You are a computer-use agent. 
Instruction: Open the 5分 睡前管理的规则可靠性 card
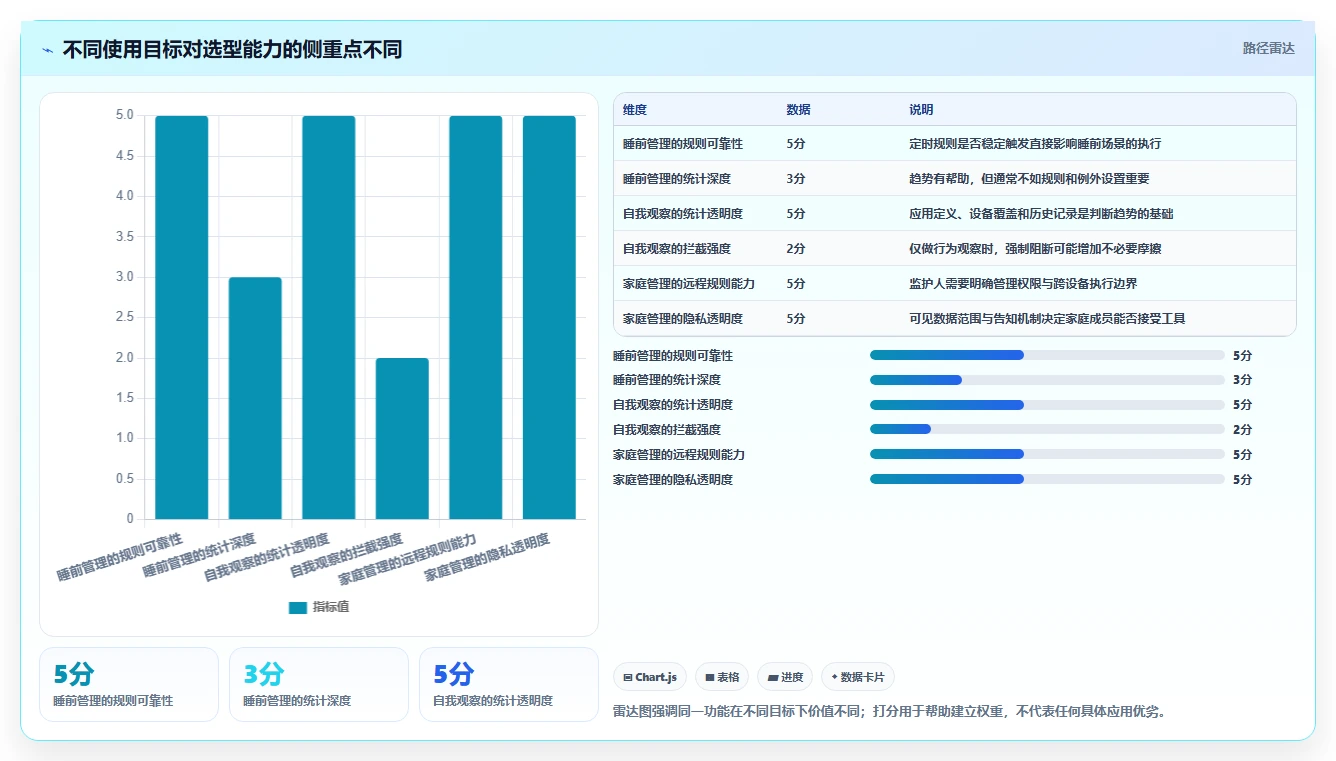point(129,684)
